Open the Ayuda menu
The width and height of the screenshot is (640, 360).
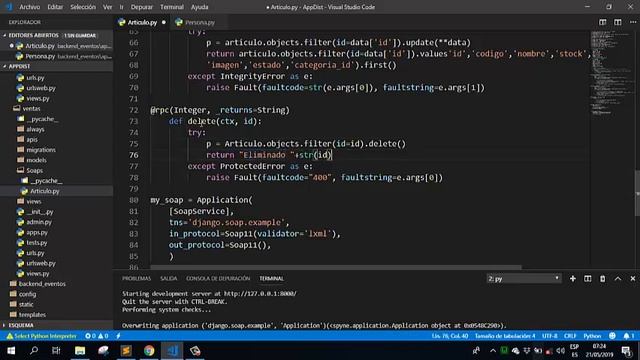[200, 7]
